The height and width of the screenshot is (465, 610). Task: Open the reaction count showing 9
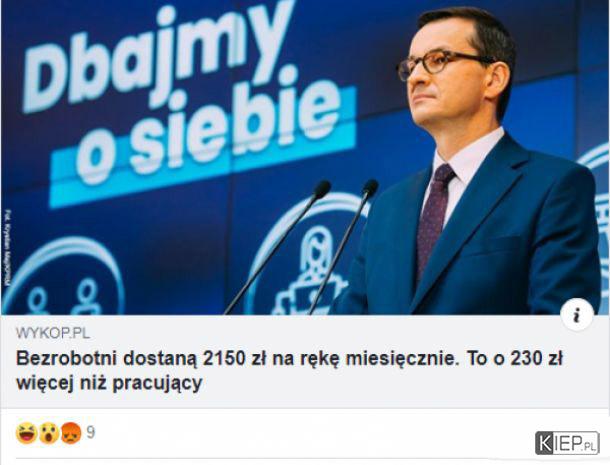tap(90, 432)
